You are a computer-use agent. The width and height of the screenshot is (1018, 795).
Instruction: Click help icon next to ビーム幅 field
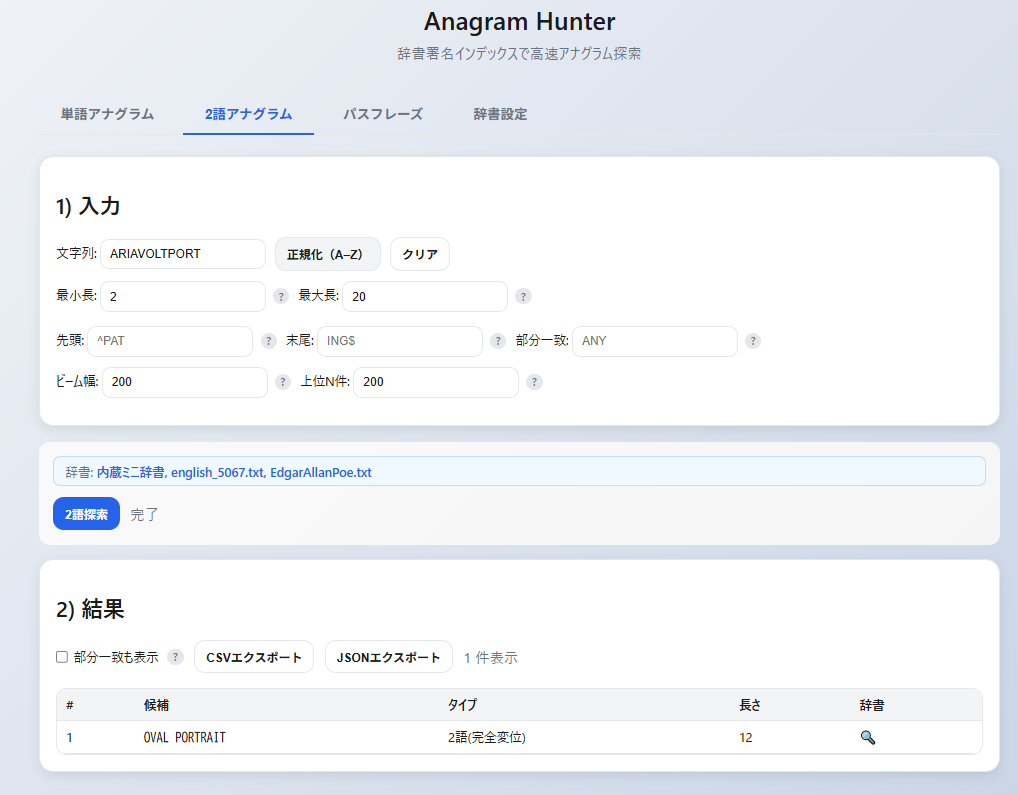coord(283,382)
